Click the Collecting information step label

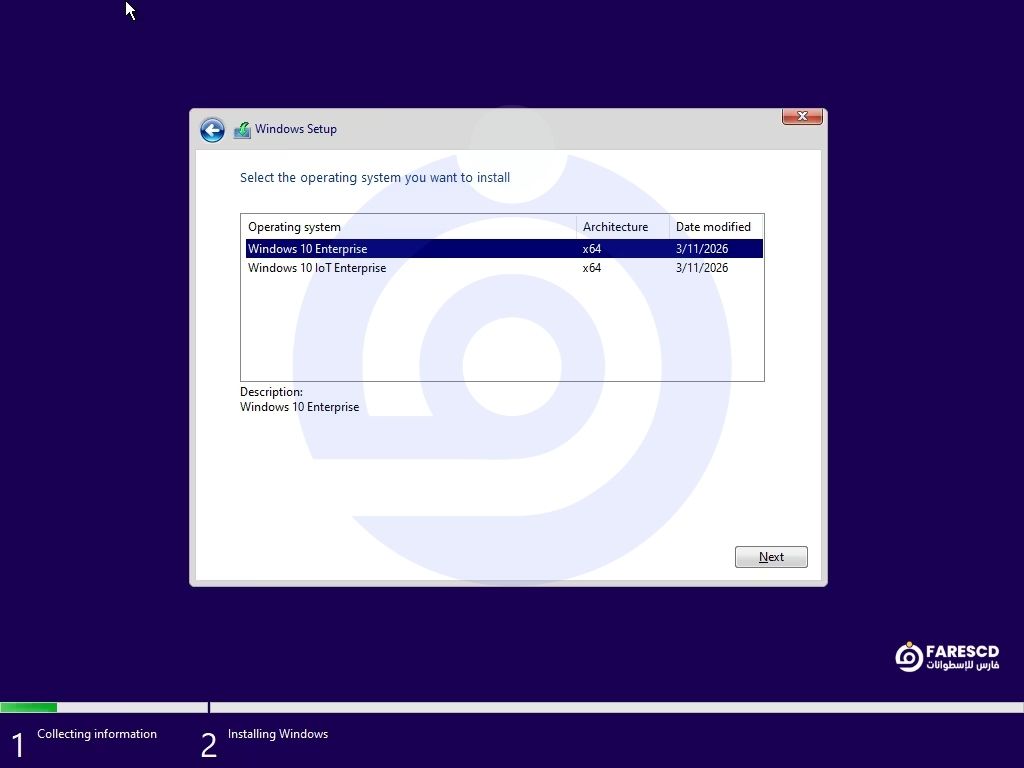97,734
